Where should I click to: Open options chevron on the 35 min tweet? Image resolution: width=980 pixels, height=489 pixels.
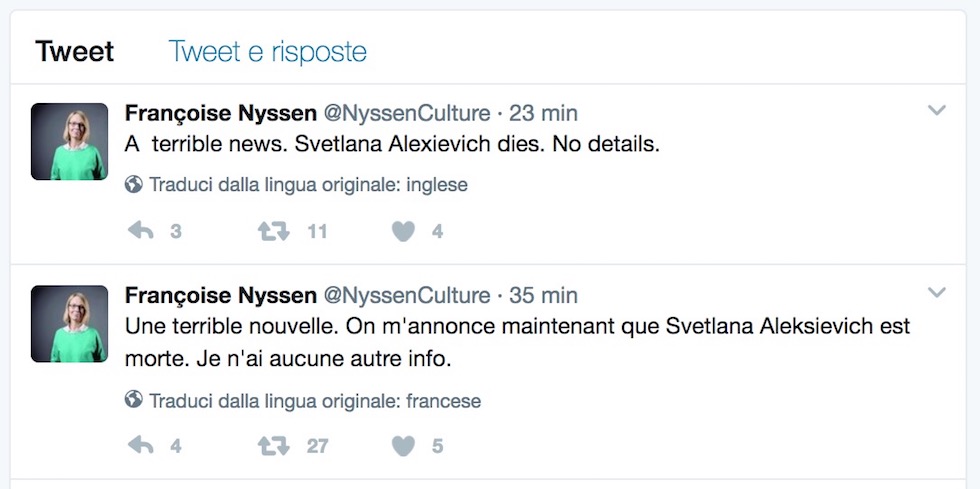tap(936, 293)
